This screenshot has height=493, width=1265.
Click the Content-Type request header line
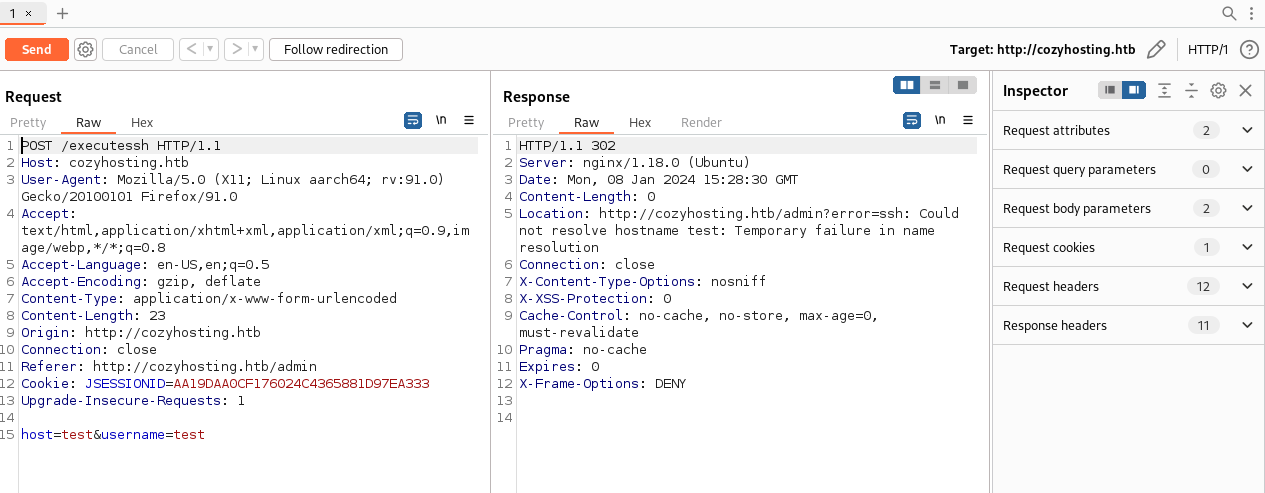(x=209, y=298)
